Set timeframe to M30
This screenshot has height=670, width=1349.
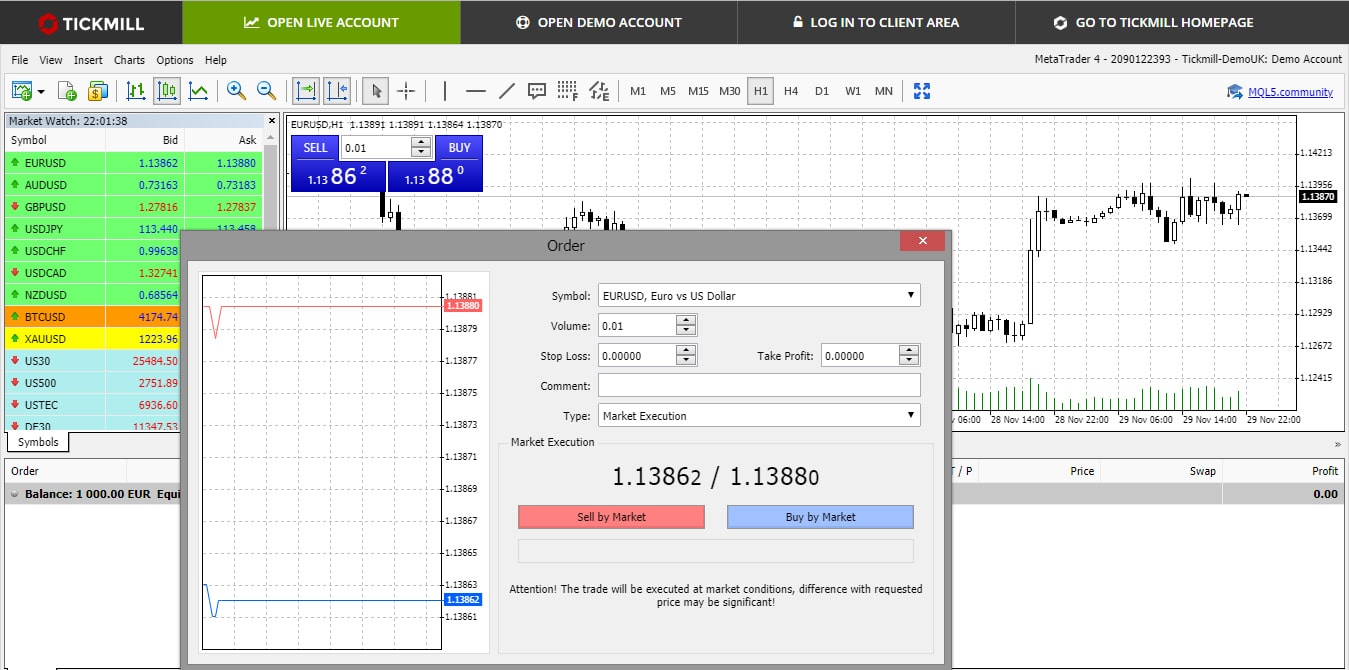coord(730,91)
